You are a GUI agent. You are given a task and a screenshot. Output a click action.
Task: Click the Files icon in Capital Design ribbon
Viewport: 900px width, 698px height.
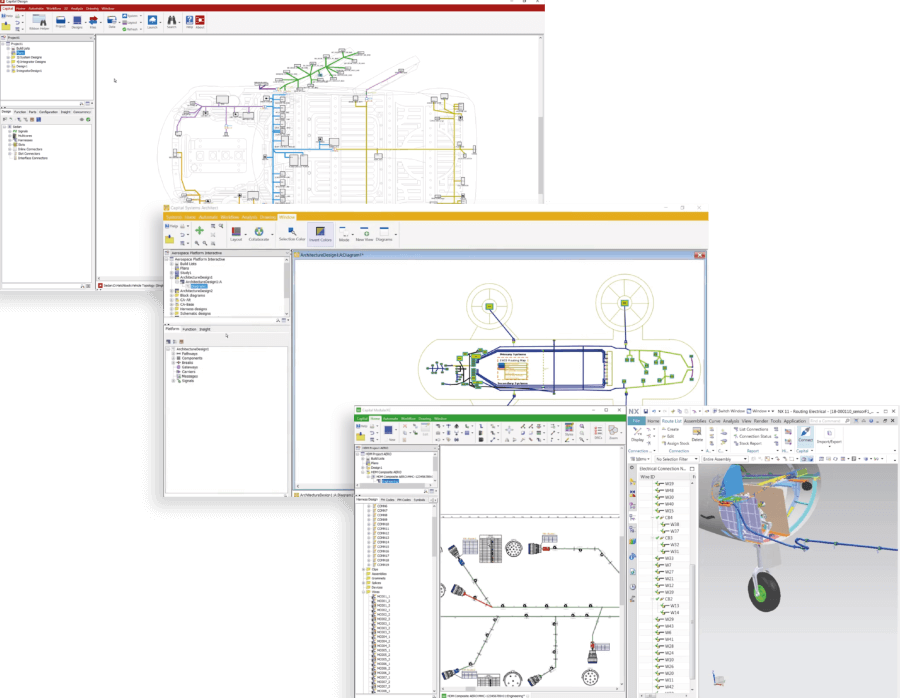(x=93, y=22)
